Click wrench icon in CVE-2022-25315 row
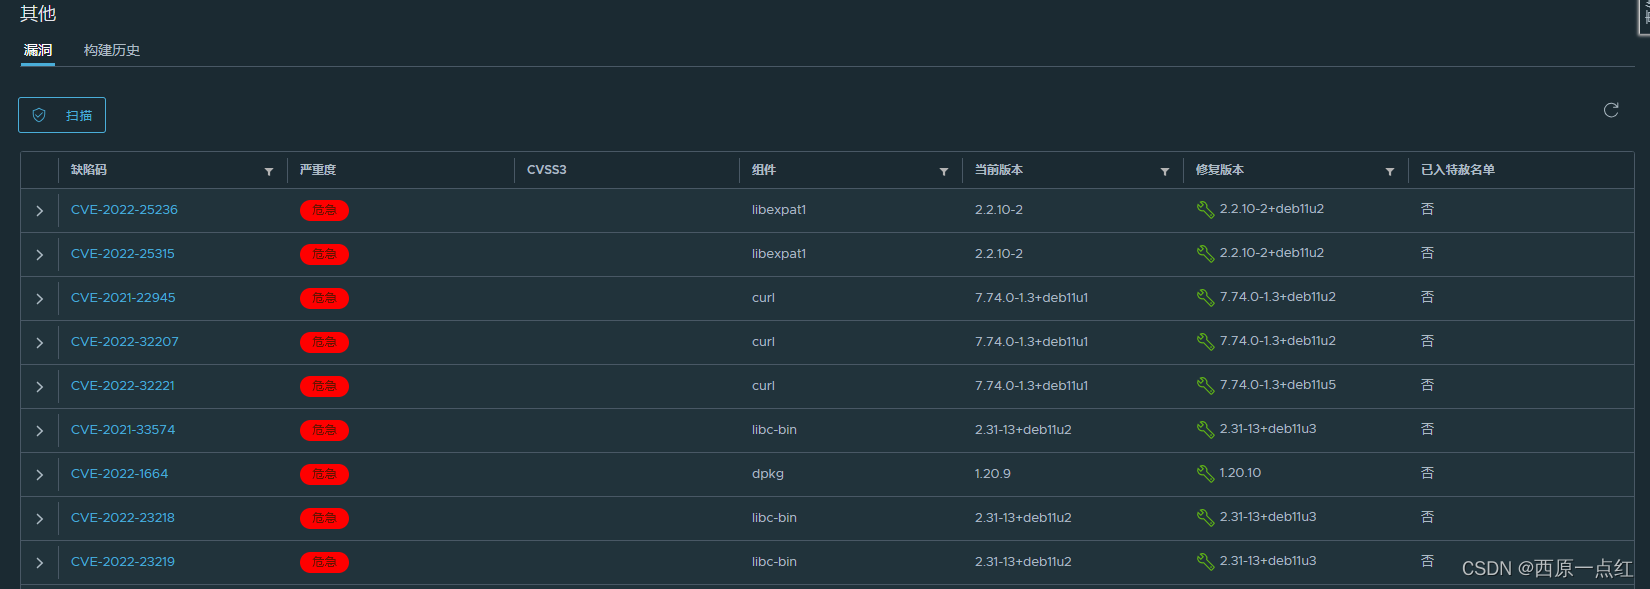 1205,254
